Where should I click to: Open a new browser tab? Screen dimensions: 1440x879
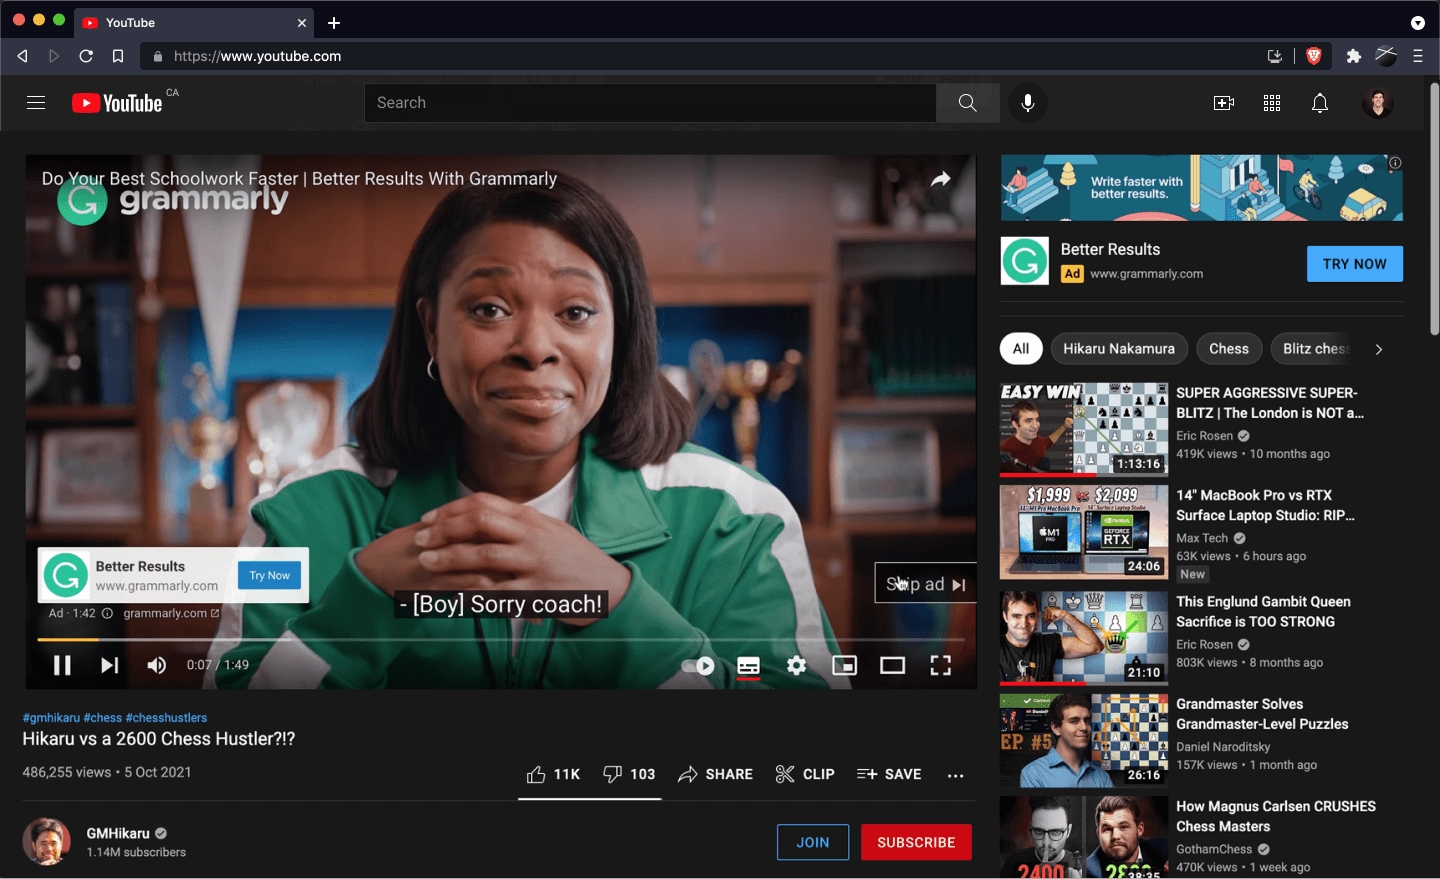pyautogui.click(x=334, y=22)
